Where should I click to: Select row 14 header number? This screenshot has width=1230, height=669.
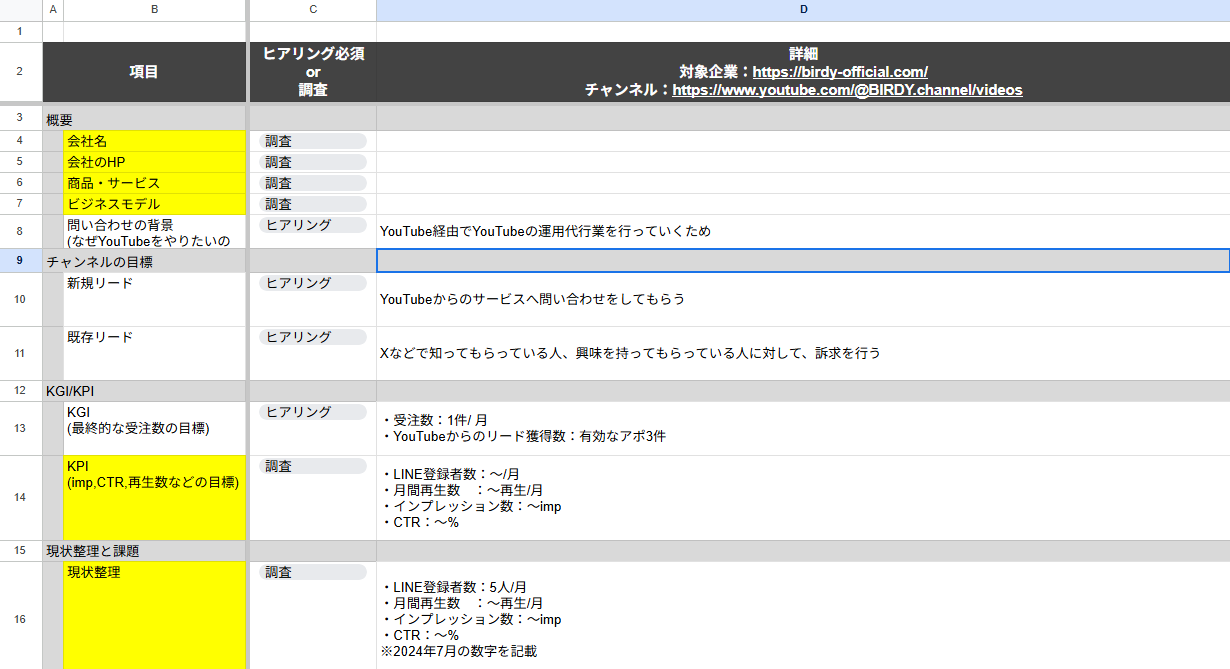pyautogui.click(x=20, y=498)
